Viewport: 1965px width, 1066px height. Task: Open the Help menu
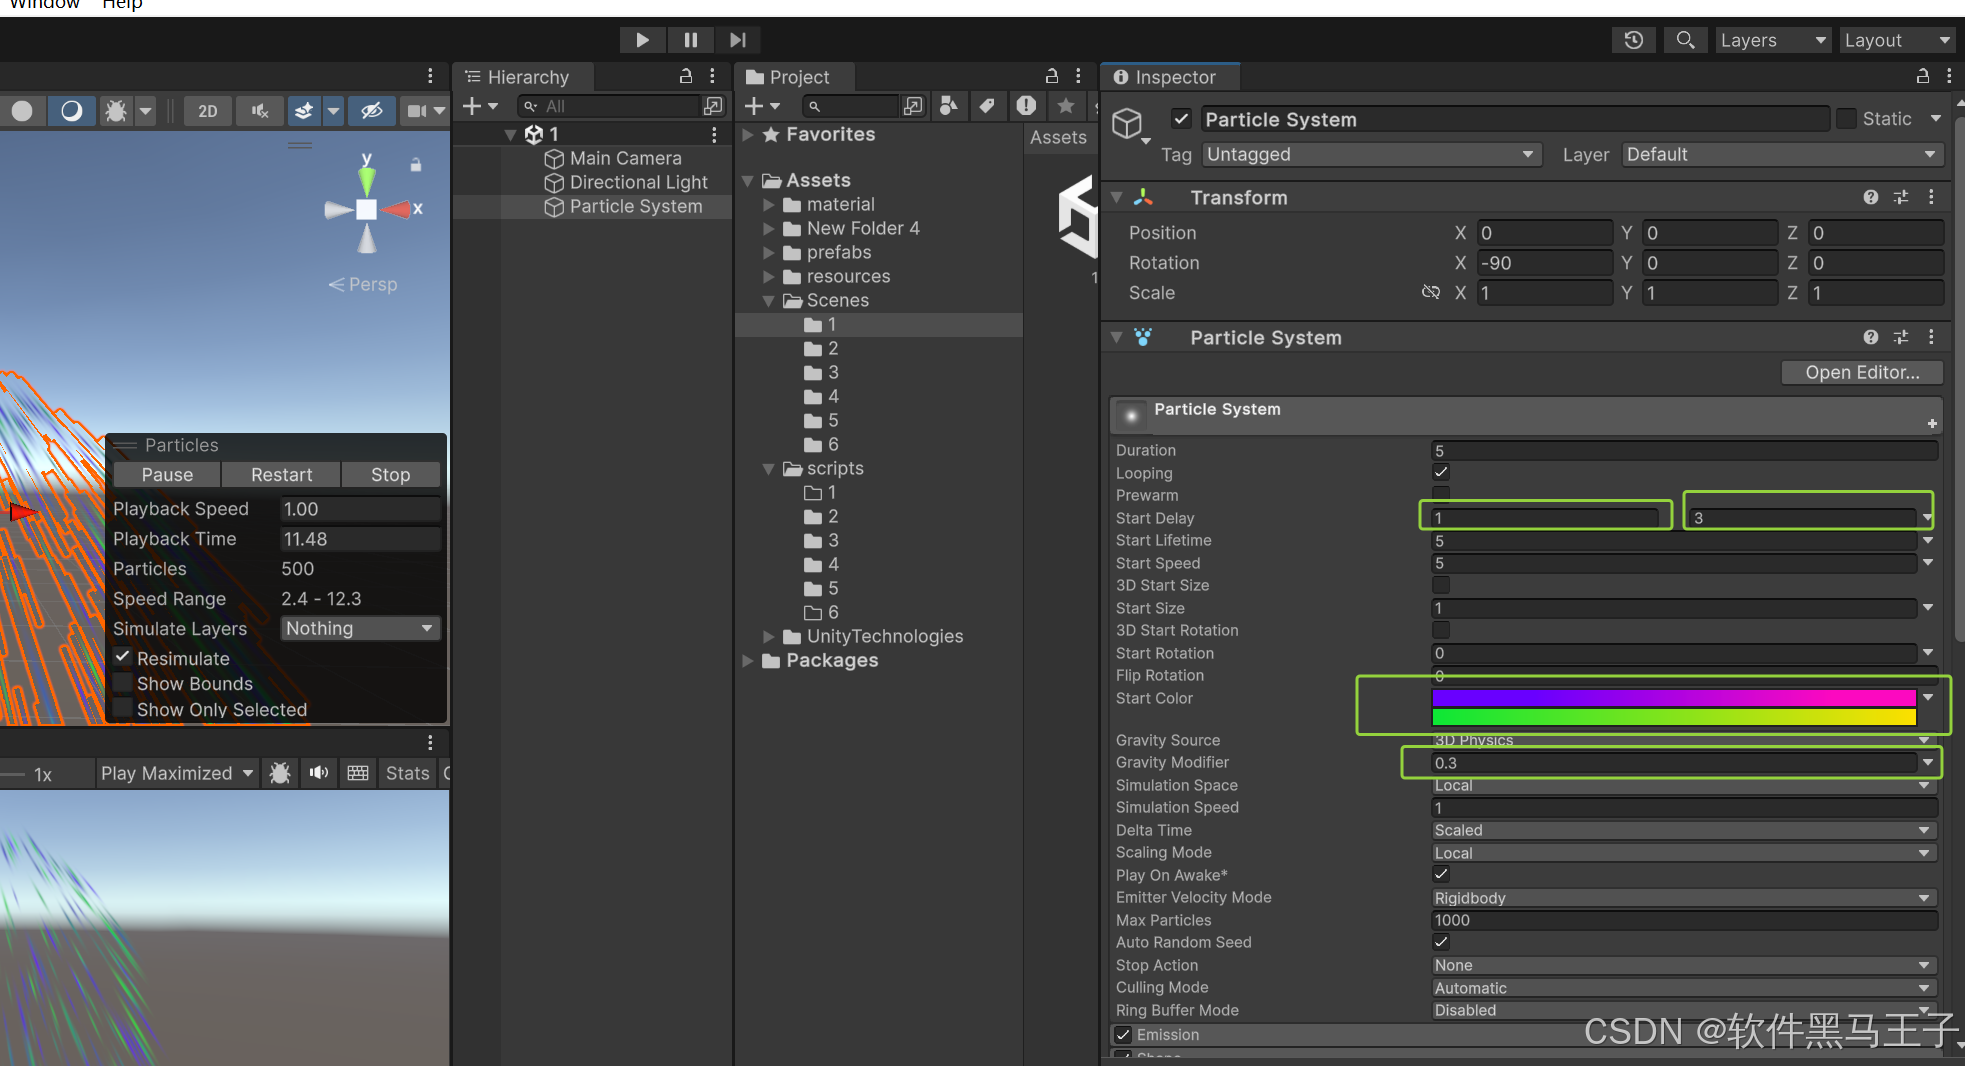[x=121, y=5]
